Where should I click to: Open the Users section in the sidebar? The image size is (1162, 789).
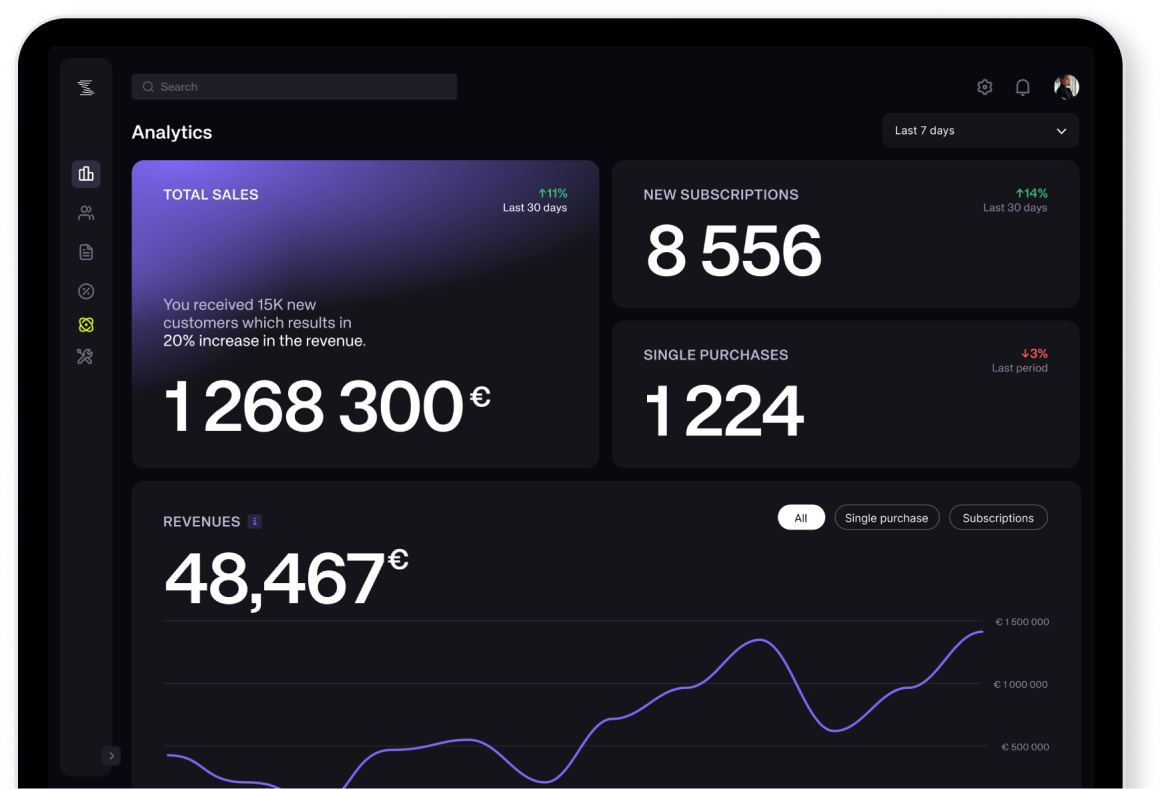(x=86, y=213)
